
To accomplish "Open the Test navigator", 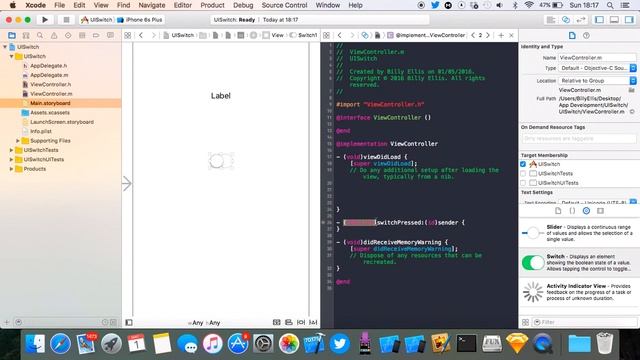I will (68, 36).
